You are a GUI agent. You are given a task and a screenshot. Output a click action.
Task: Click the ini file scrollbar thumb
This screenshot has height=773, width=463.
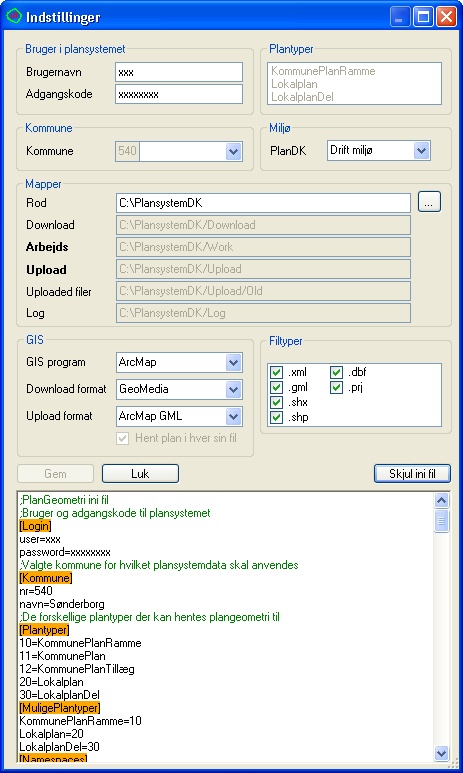[x=441, y=521]
